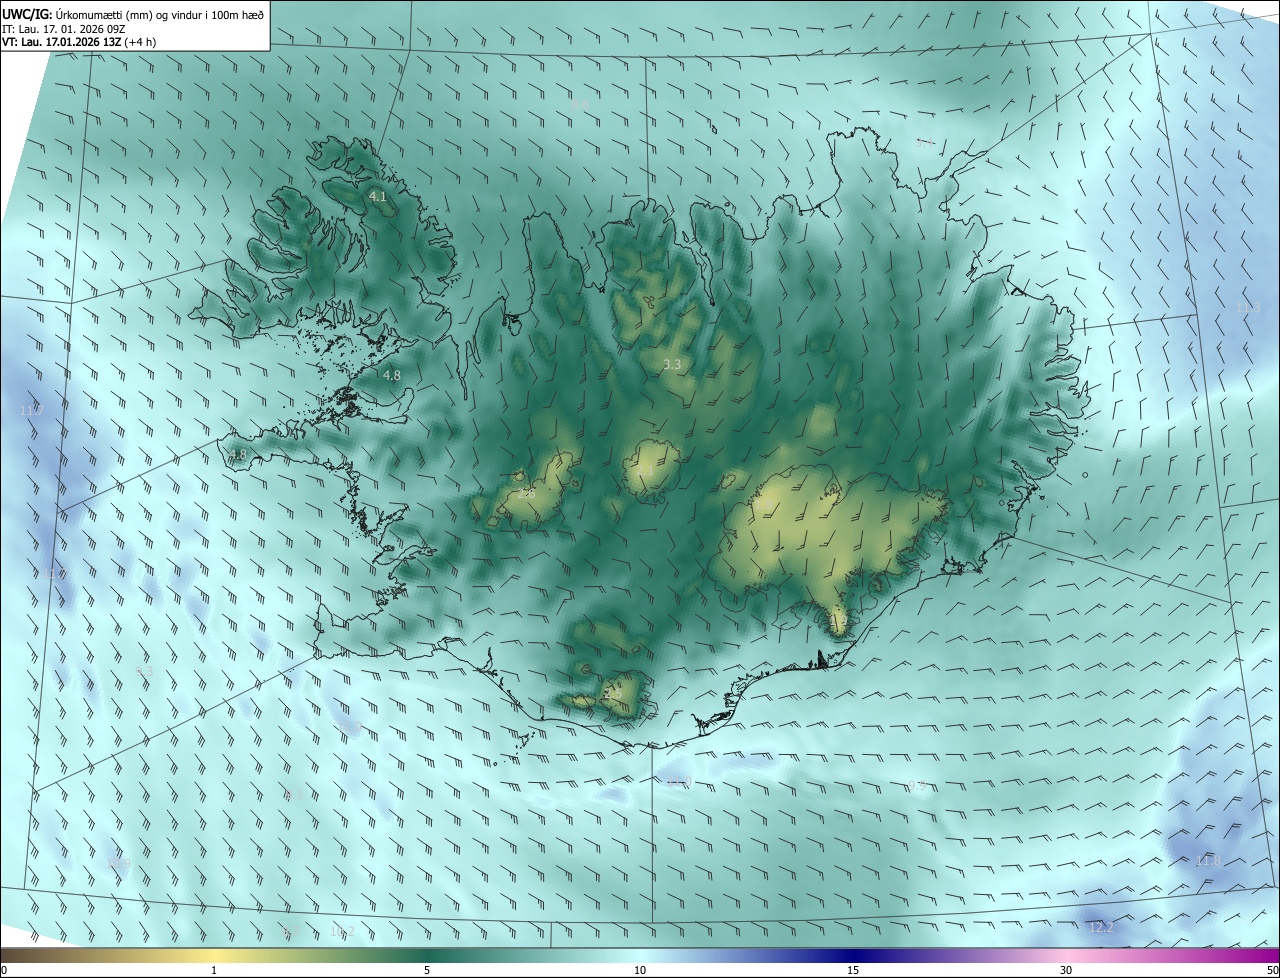Click the 12.2 precipitation value label
Image resolution: width=1280 pixels, height=978 pixels.
click(1100, 928)
